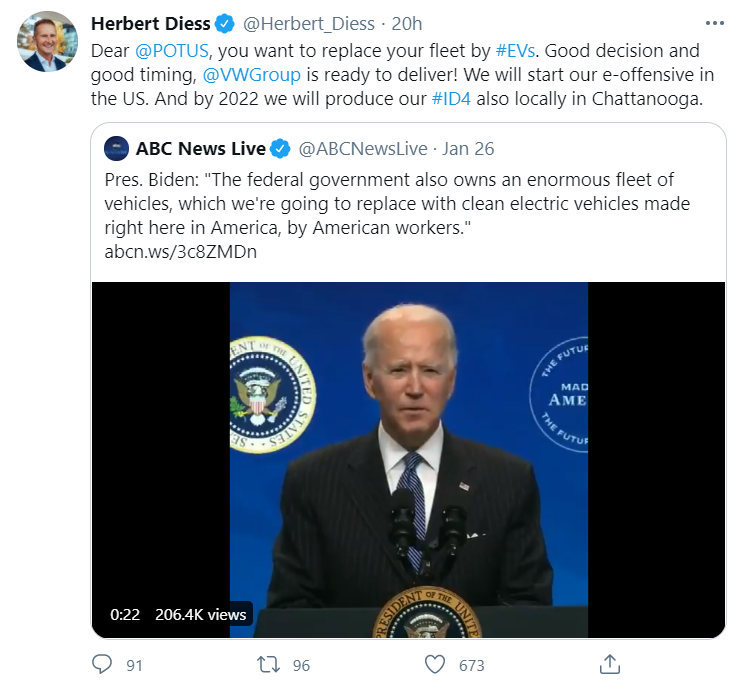Like the tweet with the heart icon
The width and height of the screenshot is (745, 694).
tap(434, 664)
